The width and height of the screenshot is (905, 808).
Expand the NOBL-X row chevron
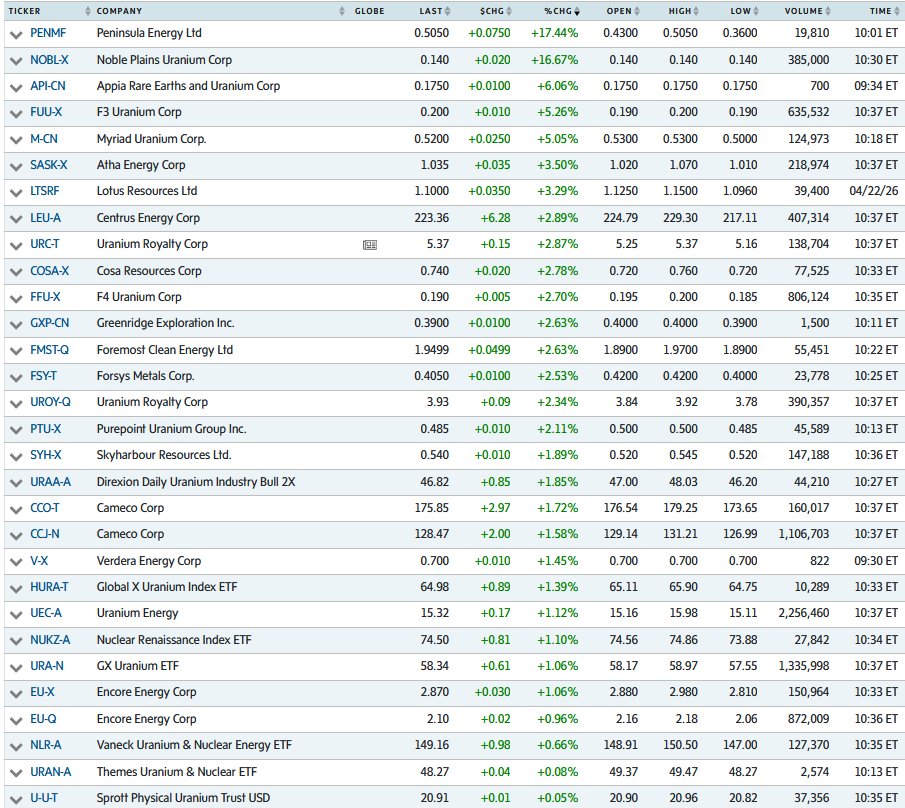click(16, 61)
